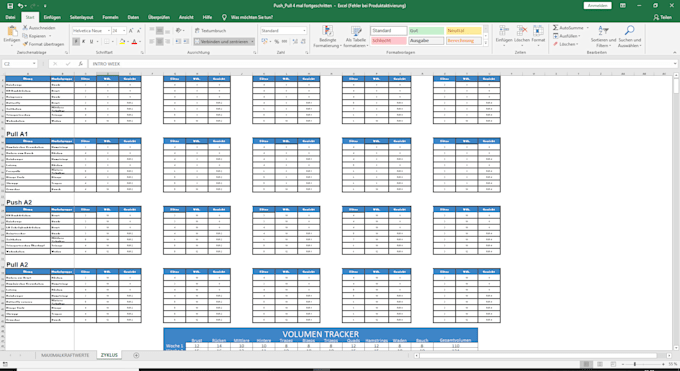Adjust the zoom slider in the status bar
This screenshot has width=680, height=371.
(x=634, y=364)
